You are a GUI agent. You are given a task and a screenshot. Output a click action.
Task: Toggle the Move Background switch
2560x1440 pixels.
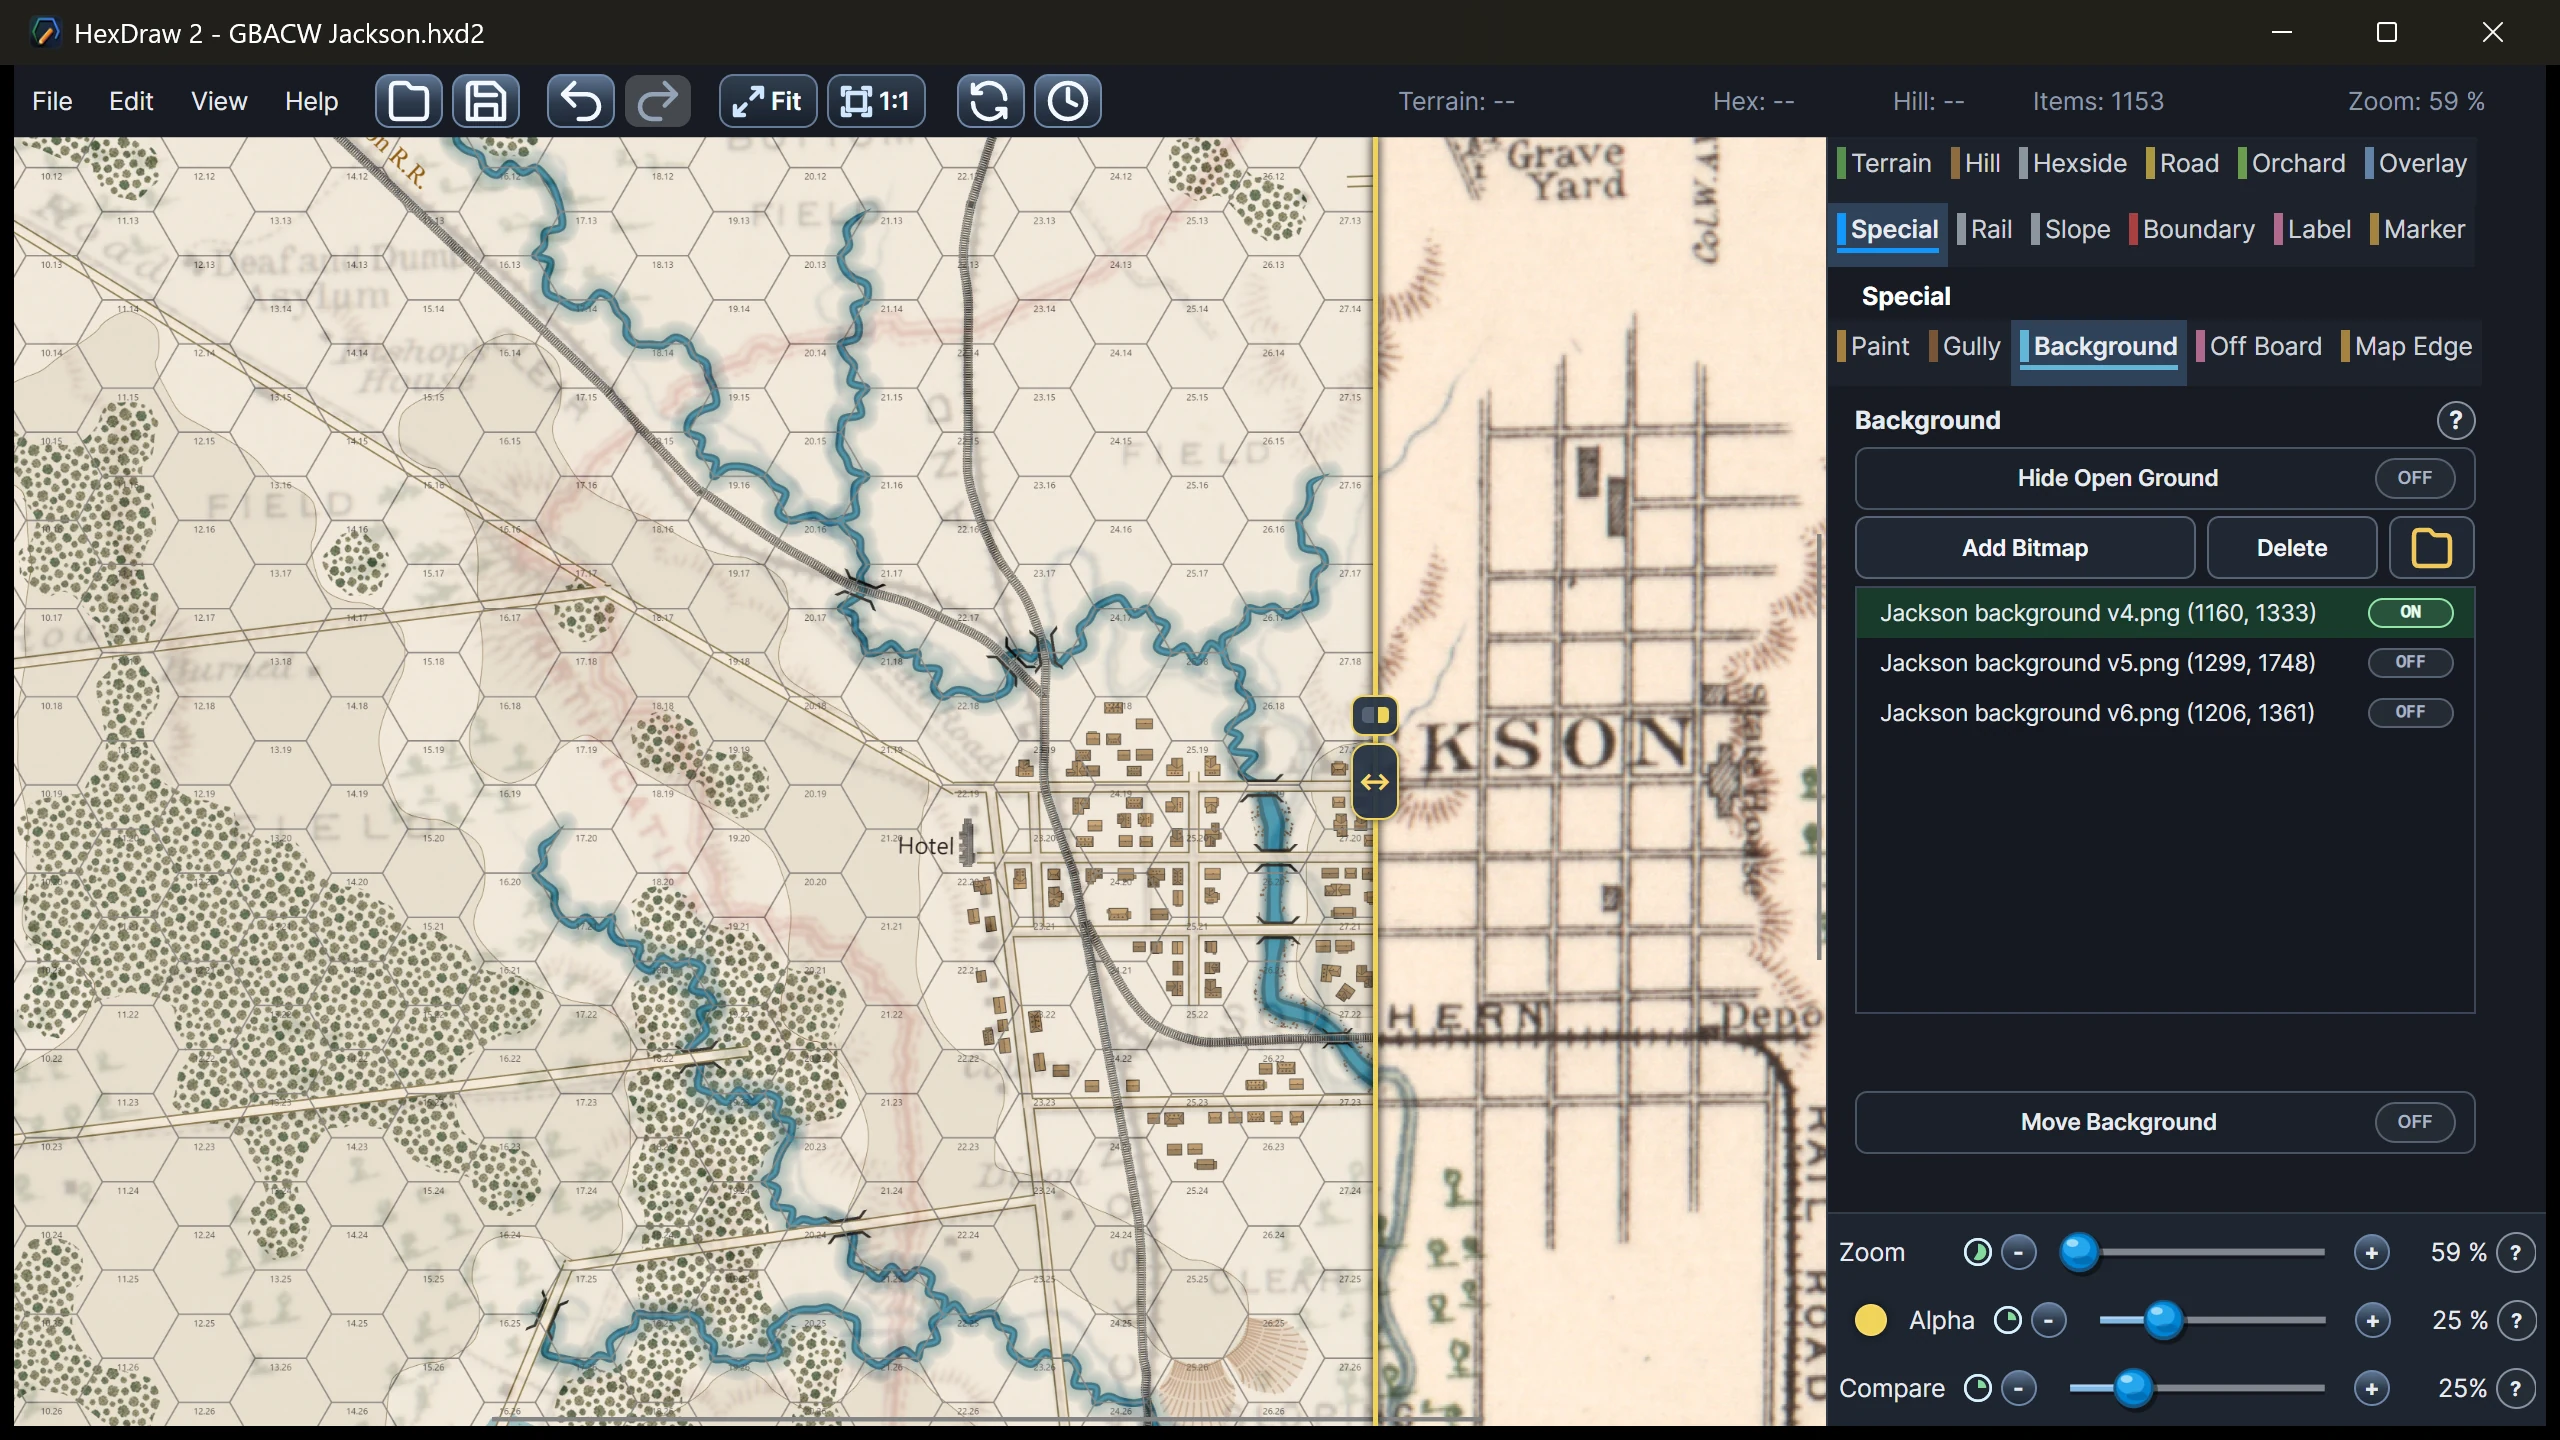(x=2414, y=1122)
